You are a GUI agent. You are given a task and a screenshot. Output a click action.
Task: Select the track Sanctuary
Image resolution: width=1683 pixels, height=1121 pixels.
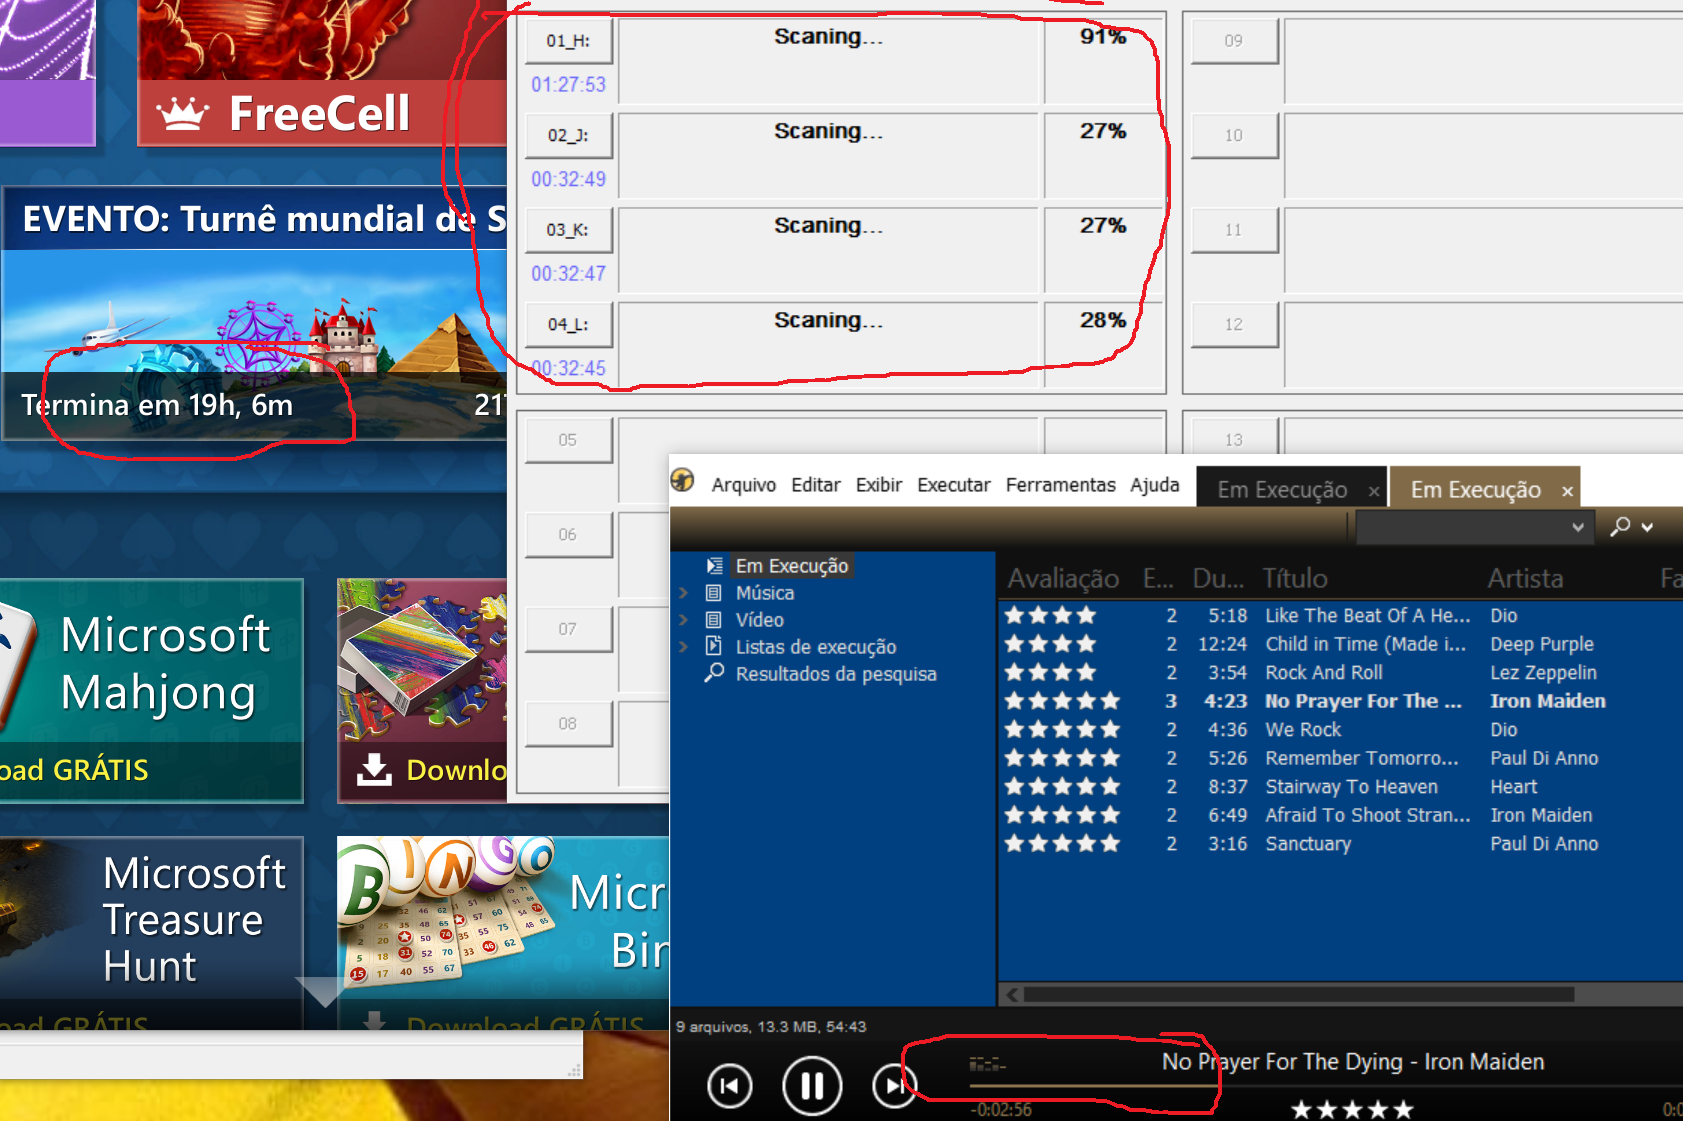[x=1308, y=844]
